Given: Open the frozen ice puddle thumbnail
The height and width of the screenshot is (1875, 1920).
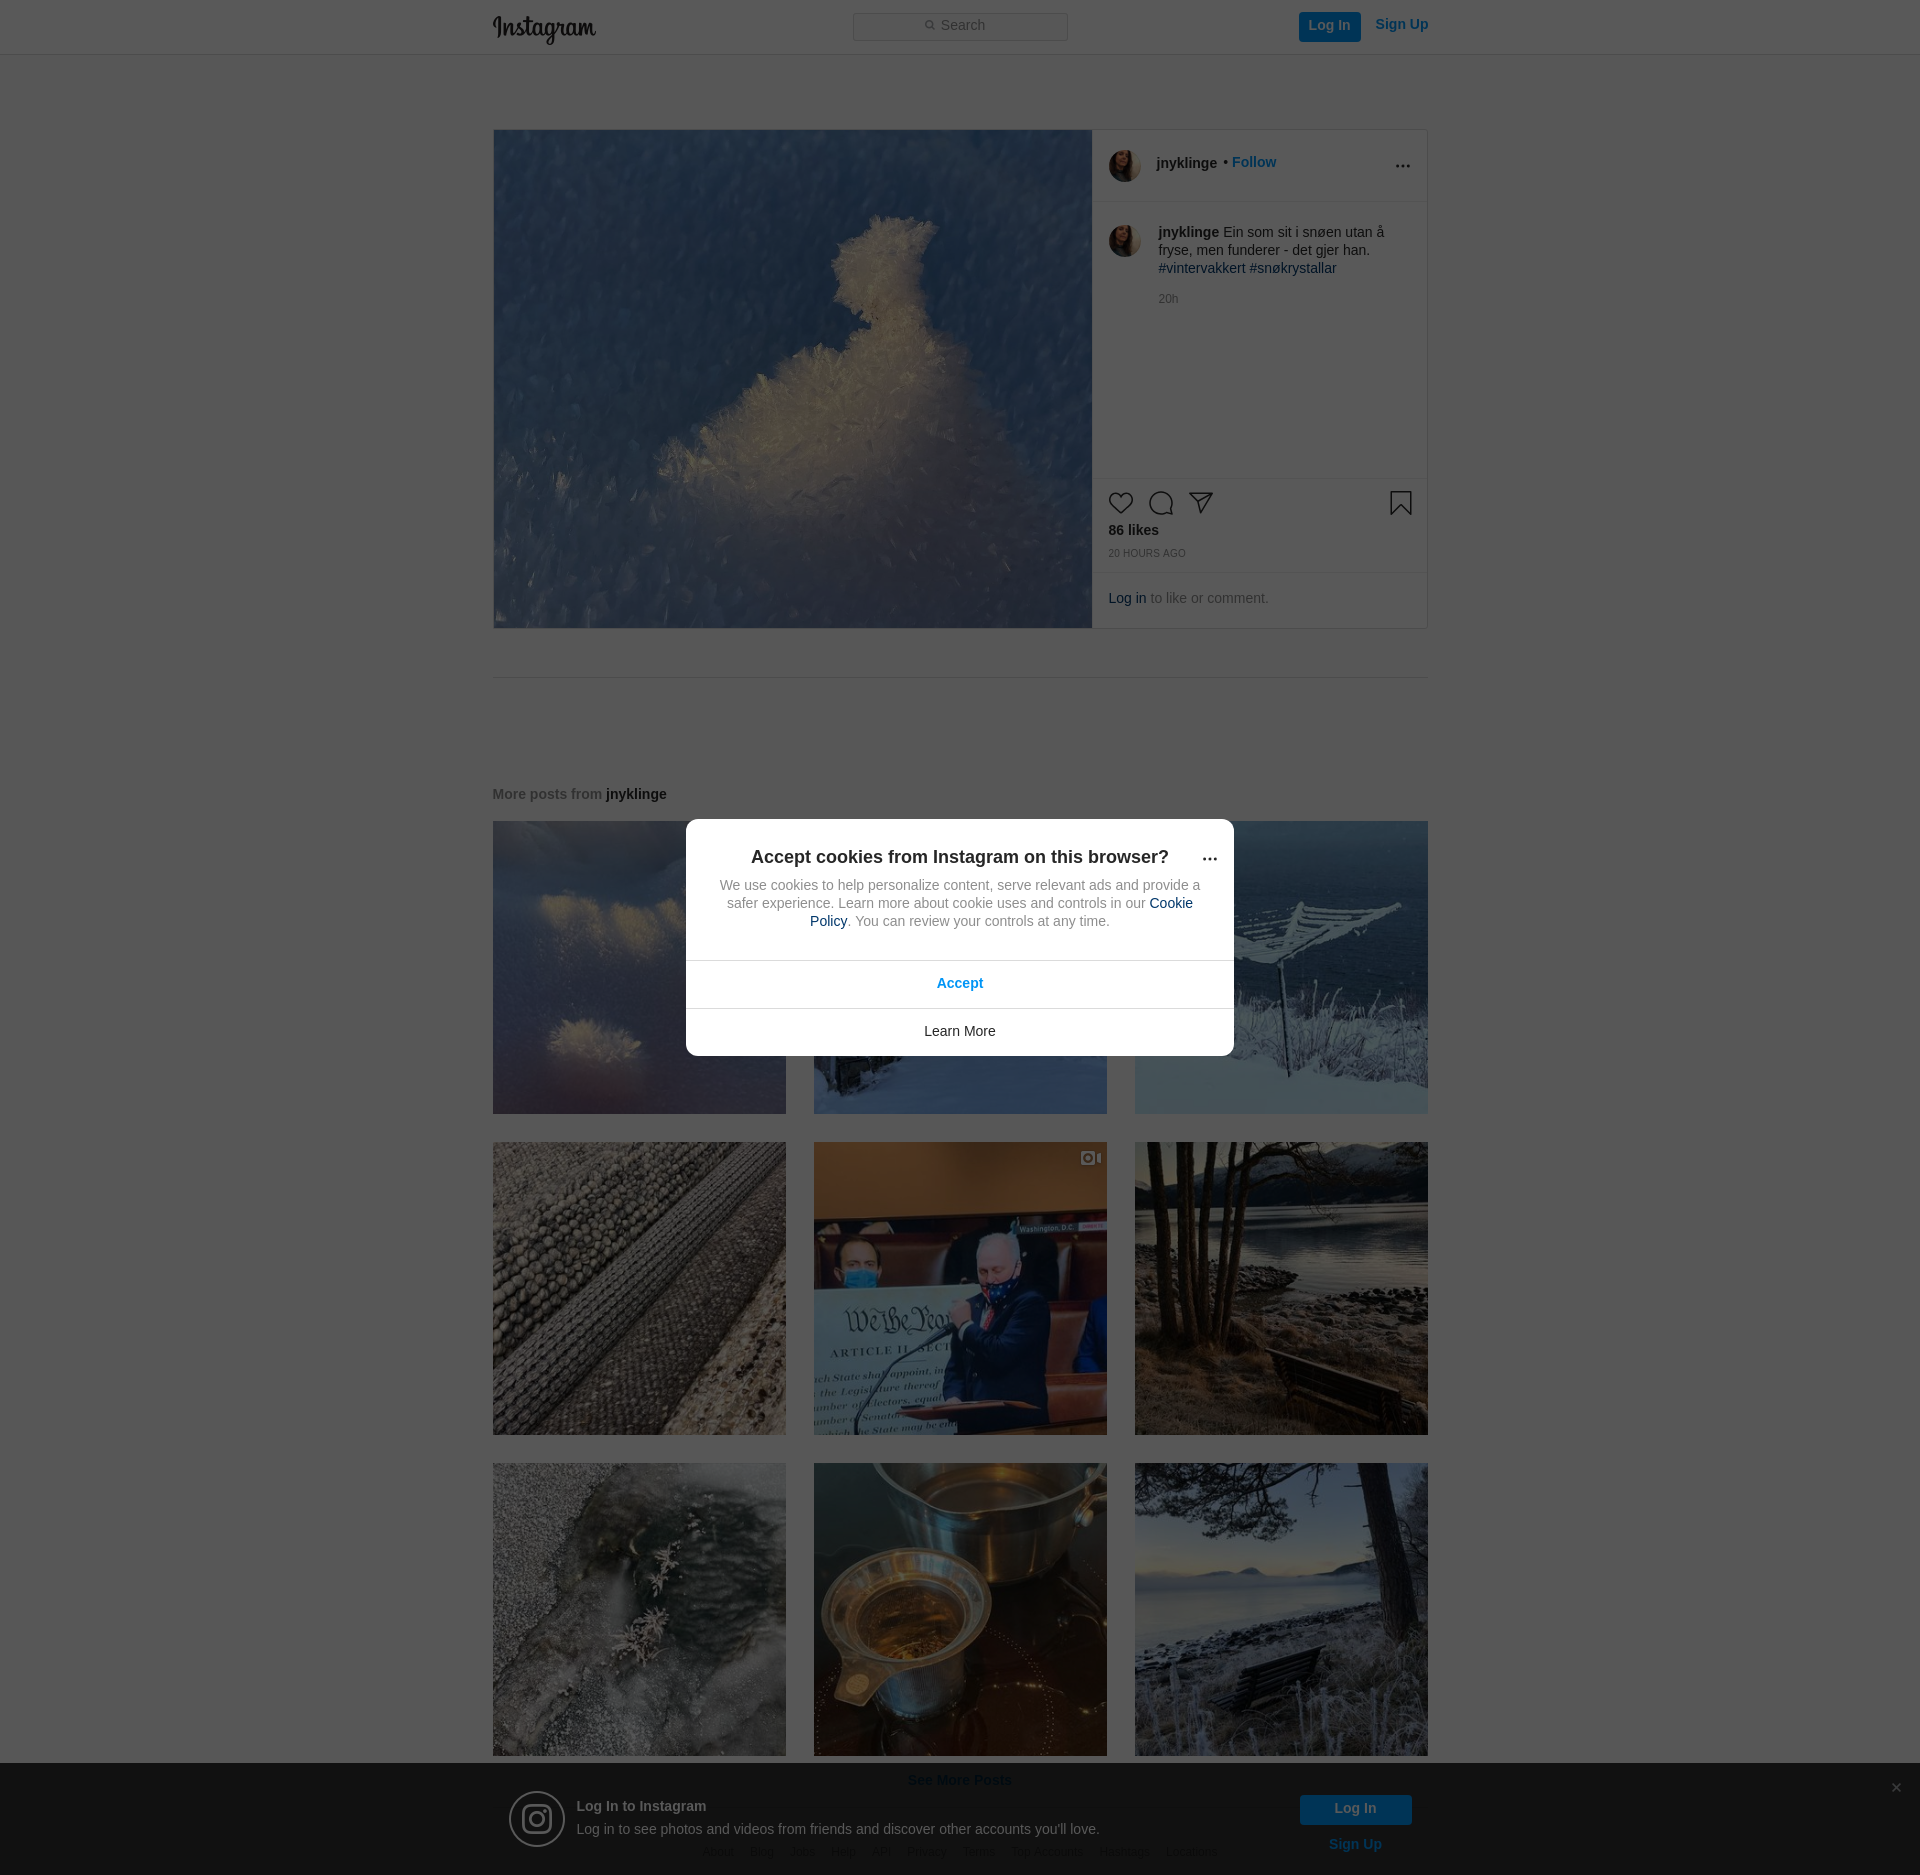Looking at the screenshot, I should (x=639, y=1610).
